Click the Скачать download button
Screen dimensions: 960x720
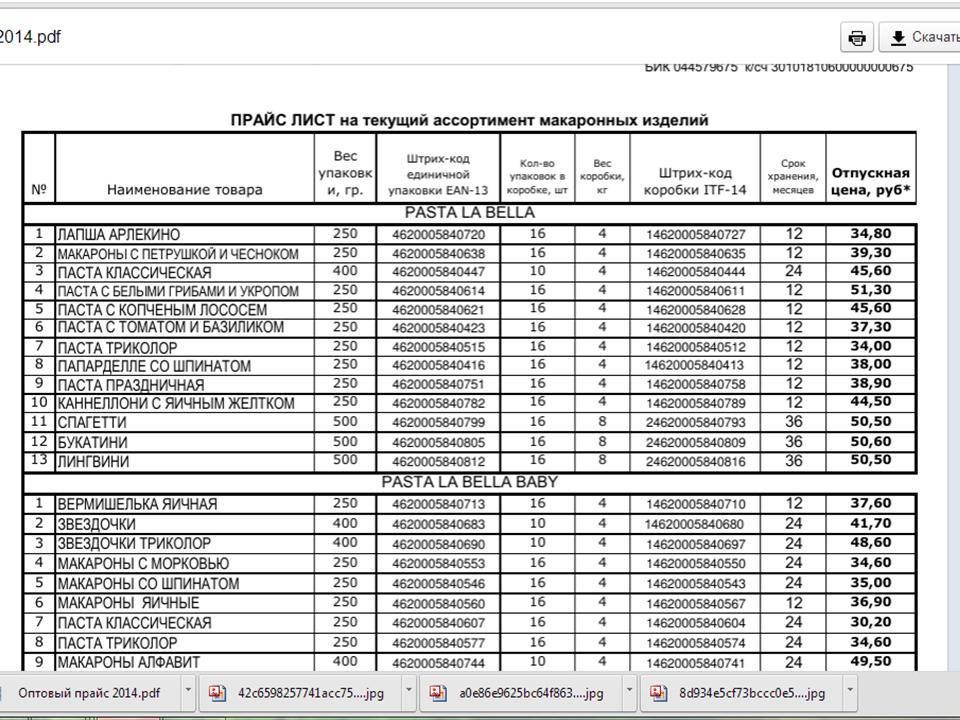(x=920, y=37)
